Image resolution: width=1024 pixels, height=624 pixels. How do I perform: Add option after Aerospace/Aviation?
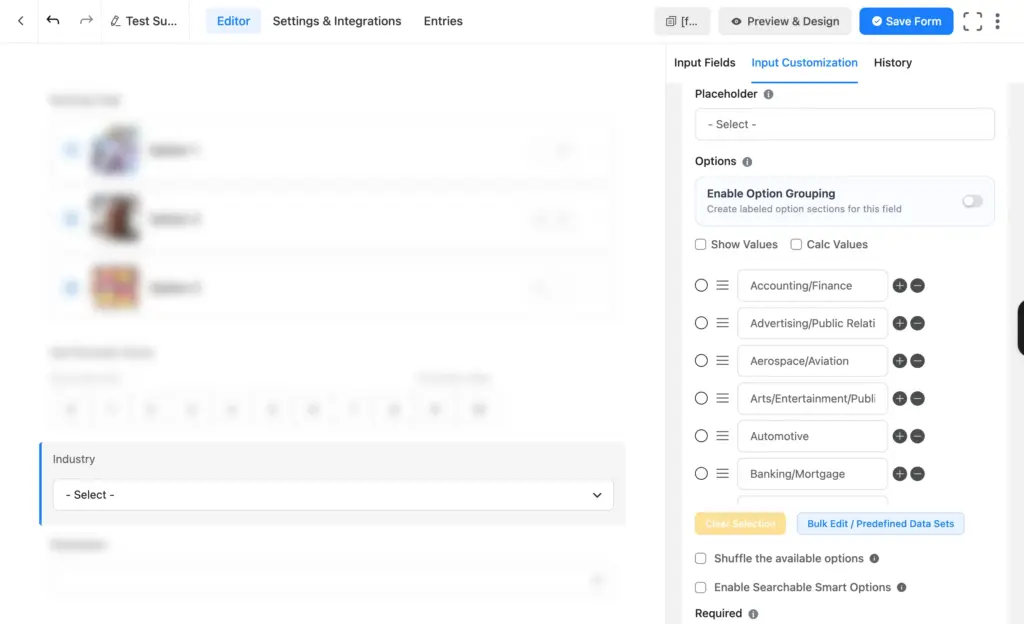tap(899, 361)
